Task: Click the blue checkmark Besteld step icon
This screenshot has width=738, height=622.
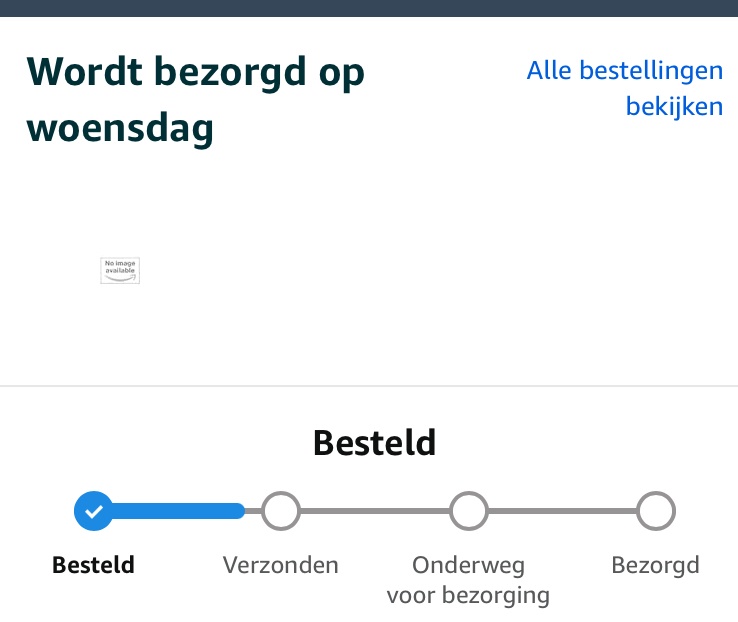Action: pos(93,511)
